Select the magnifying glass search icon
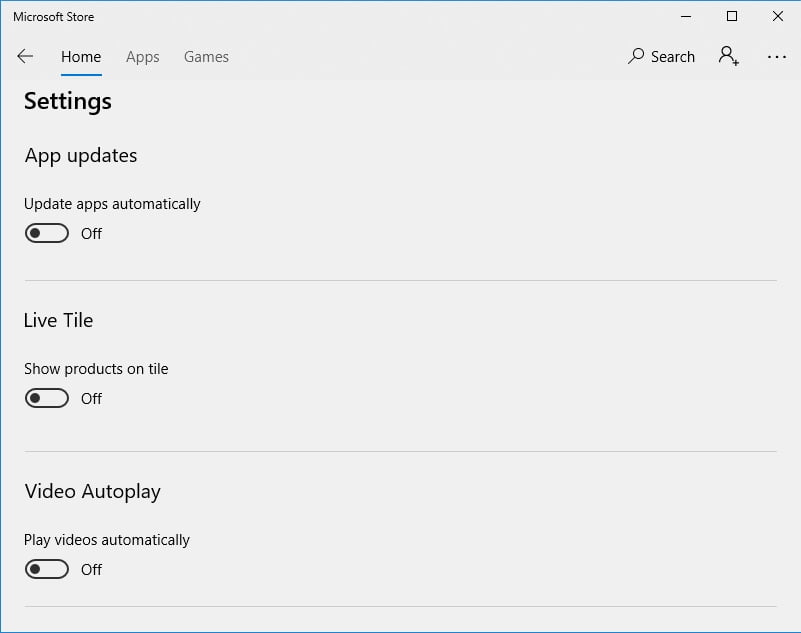 click(636, 56)
